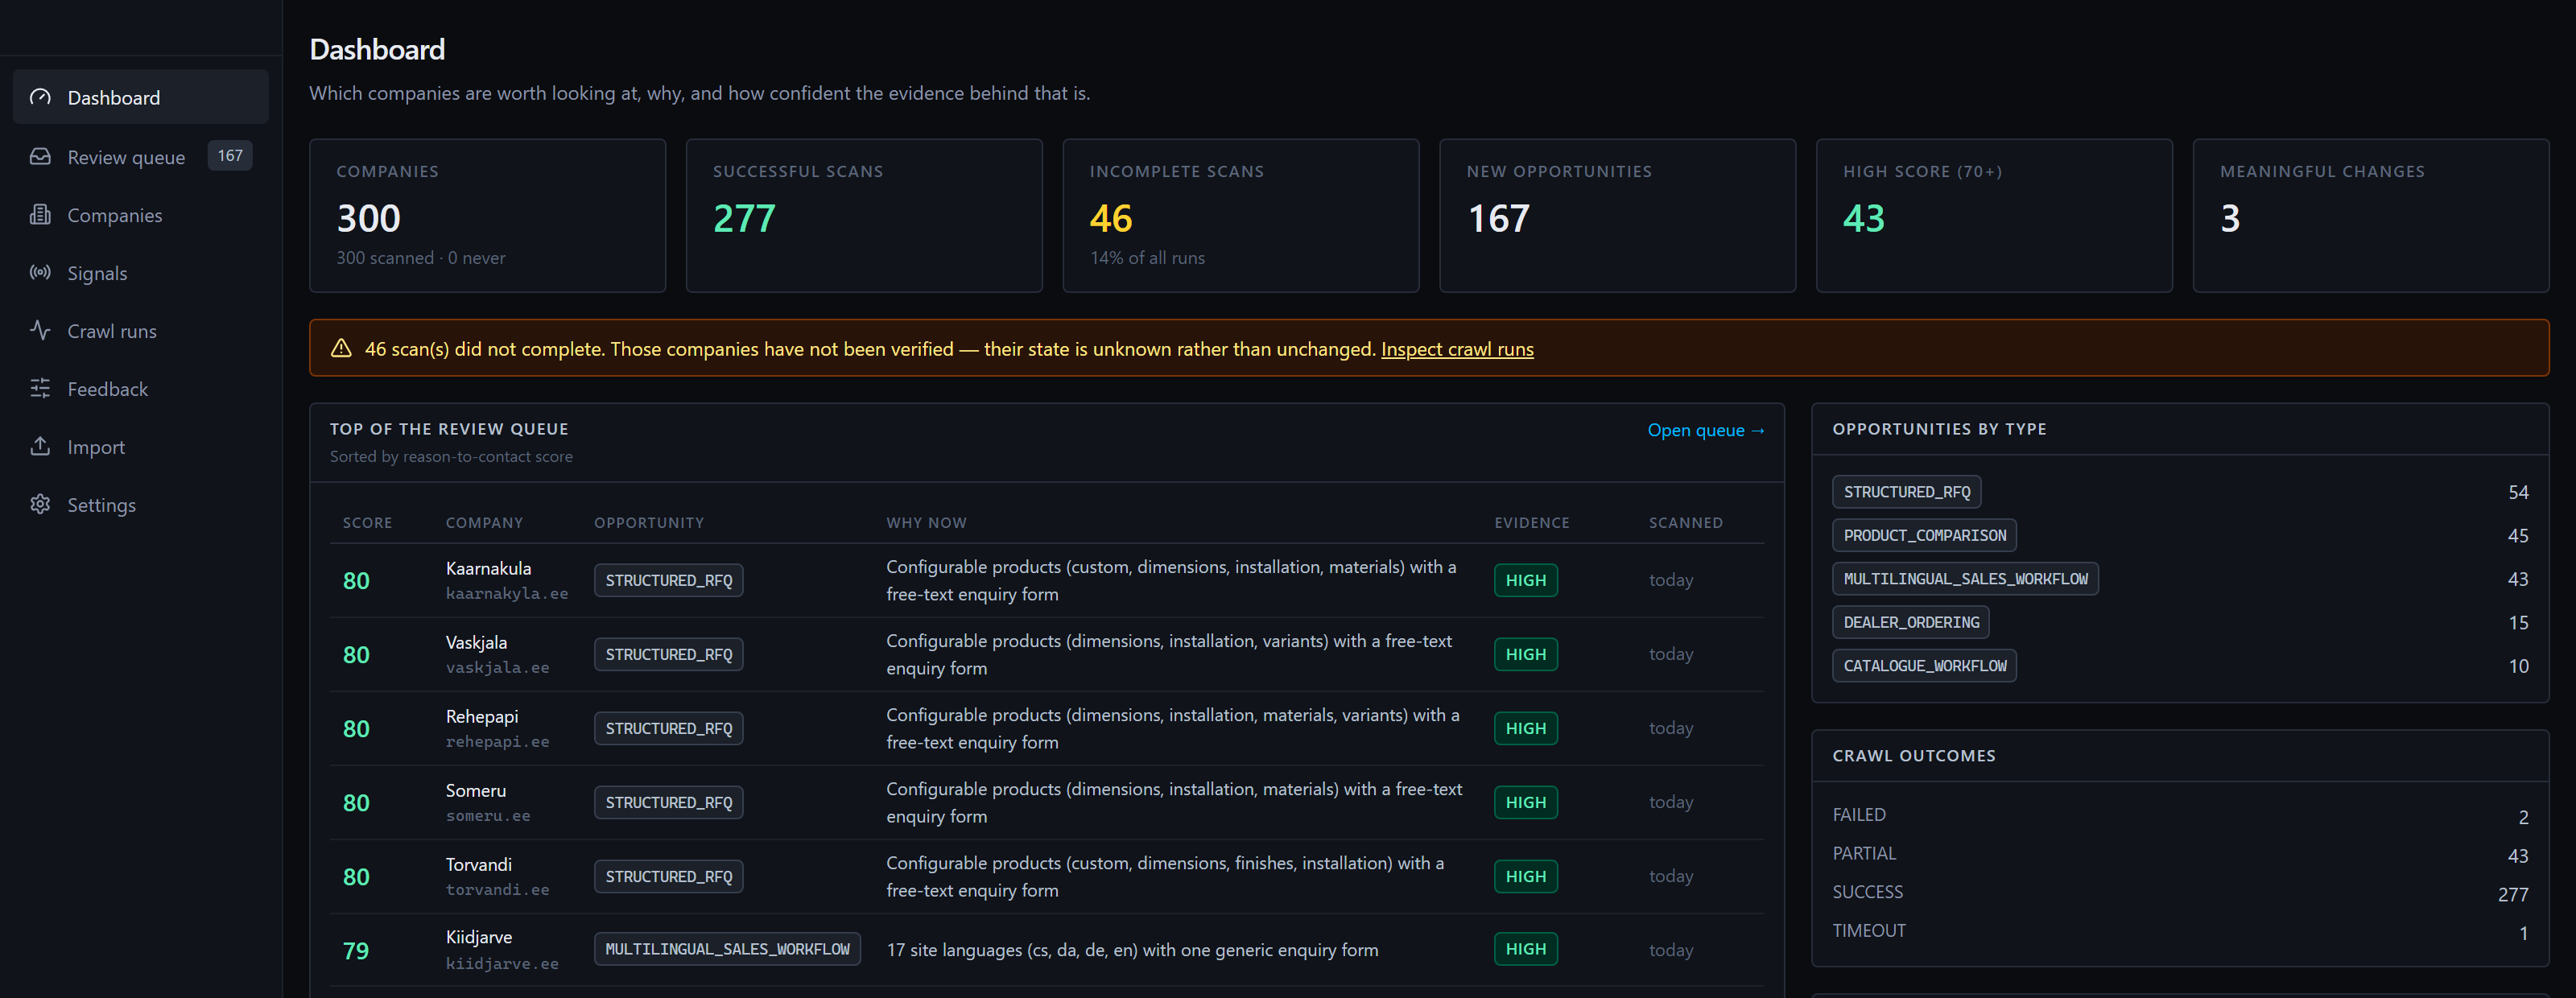Click the Feedback sliders icon

(x=40, y=388)
